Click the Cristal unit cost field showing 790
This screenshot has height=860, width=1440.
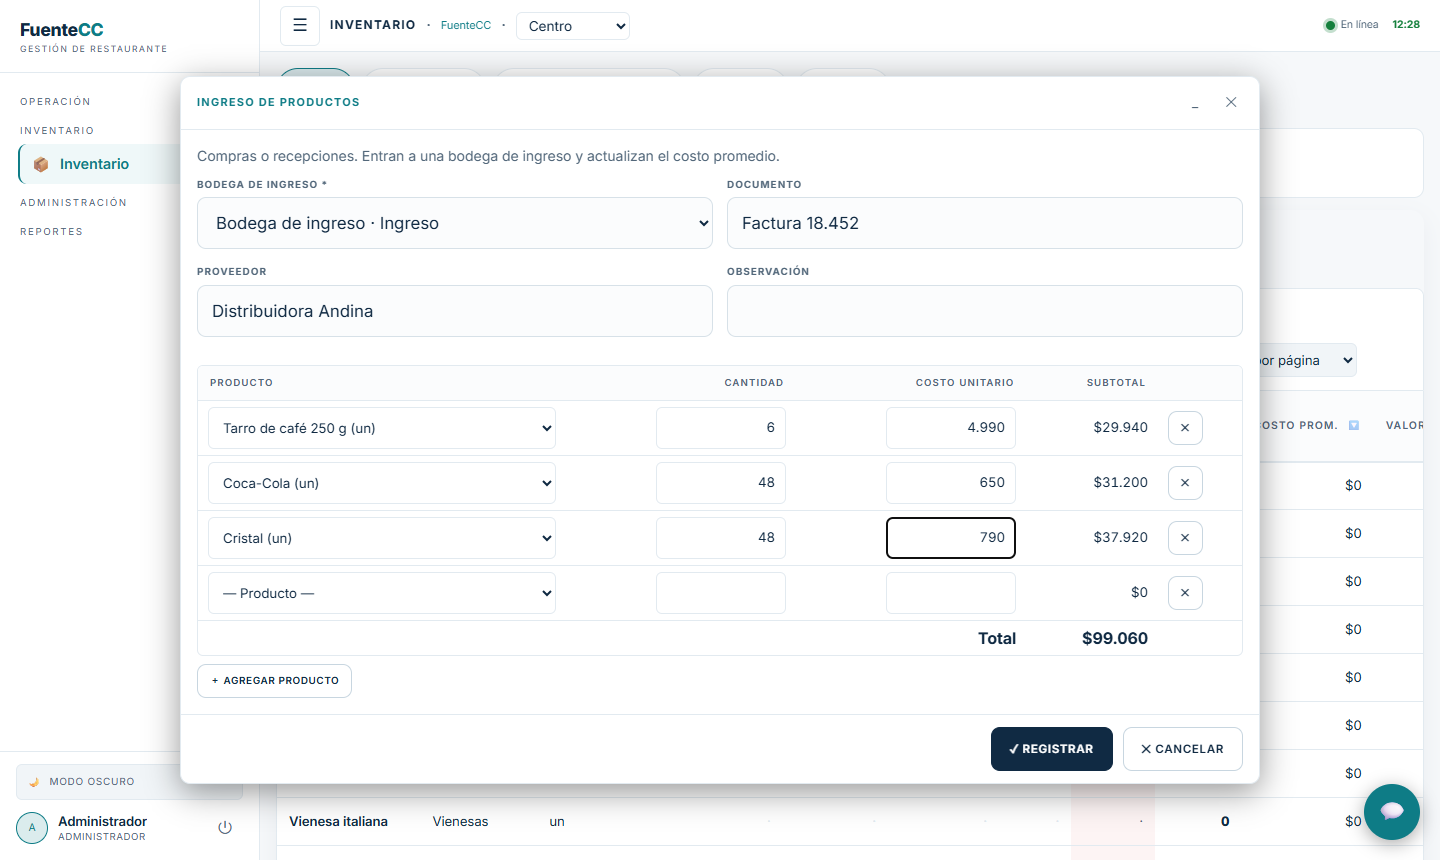(x=951, y=538)
